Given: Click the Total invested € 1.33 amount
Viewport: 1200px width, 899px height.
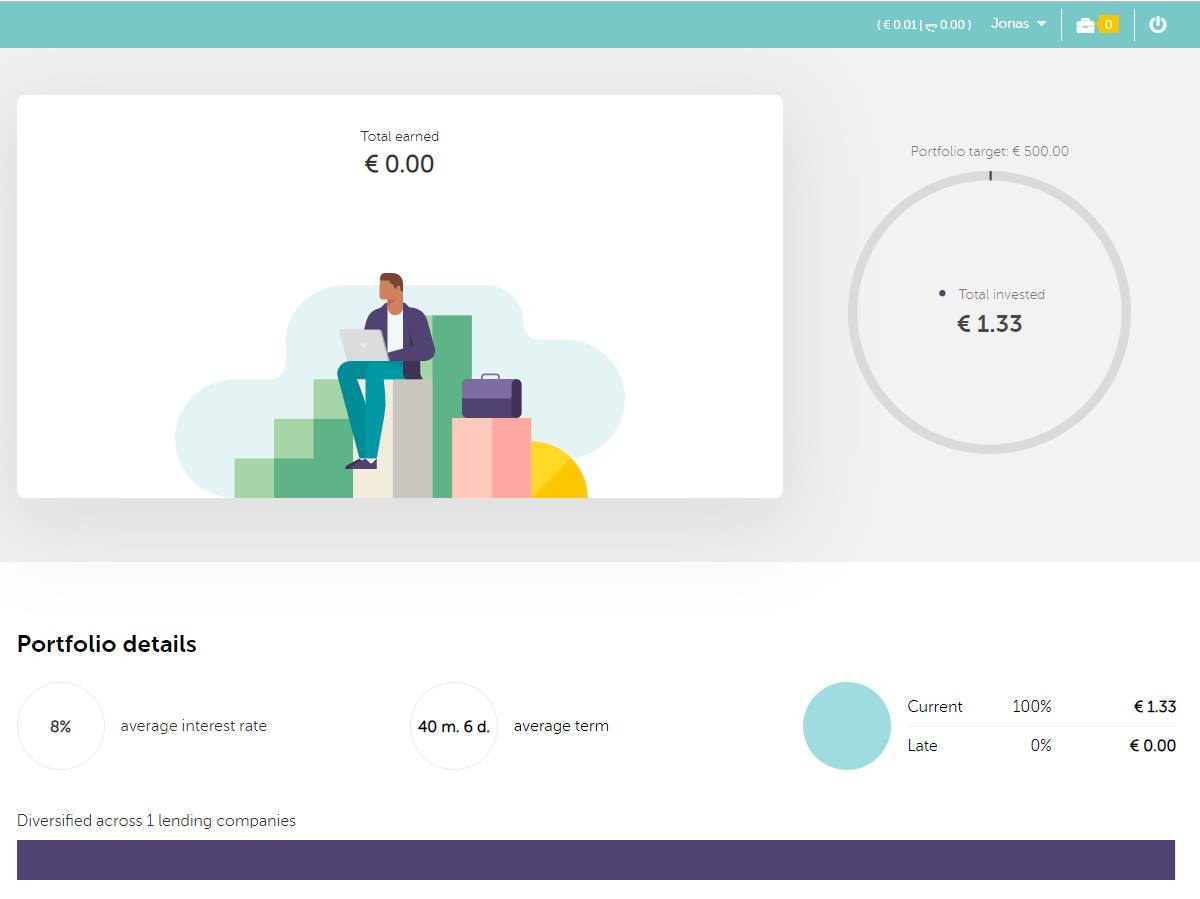Looking at the screenshot, I should [x=989, y=324].
